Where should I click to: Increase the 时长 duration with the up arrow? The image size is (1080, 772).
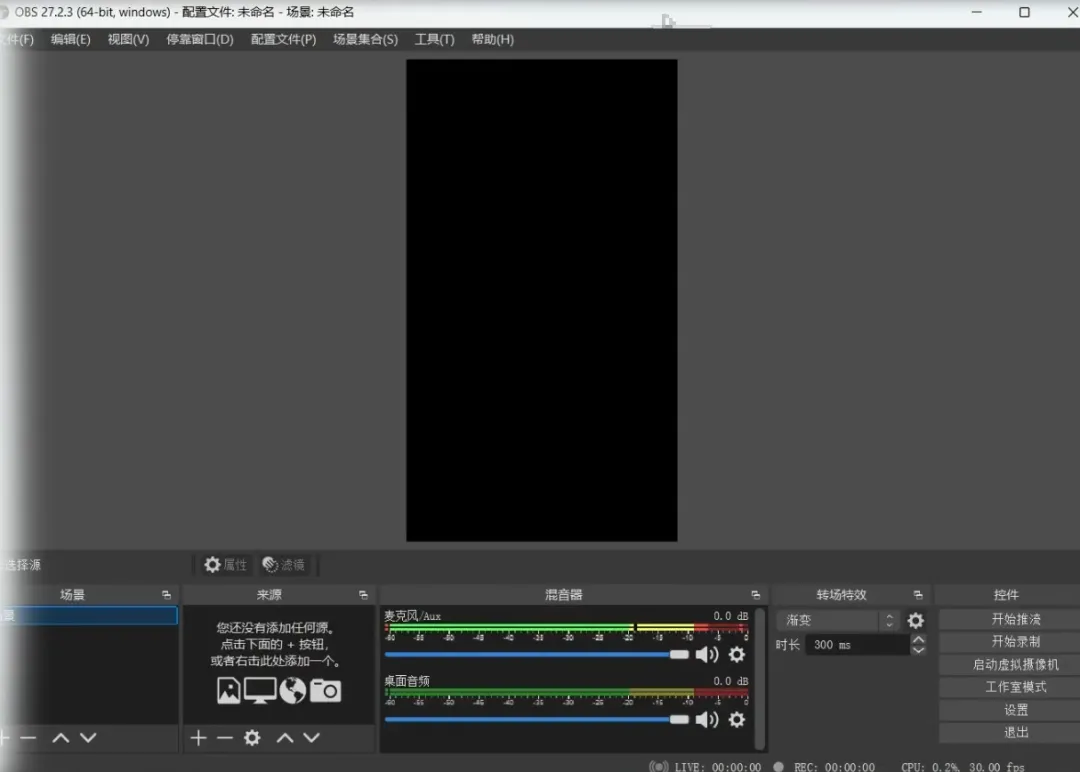(919, 640)
